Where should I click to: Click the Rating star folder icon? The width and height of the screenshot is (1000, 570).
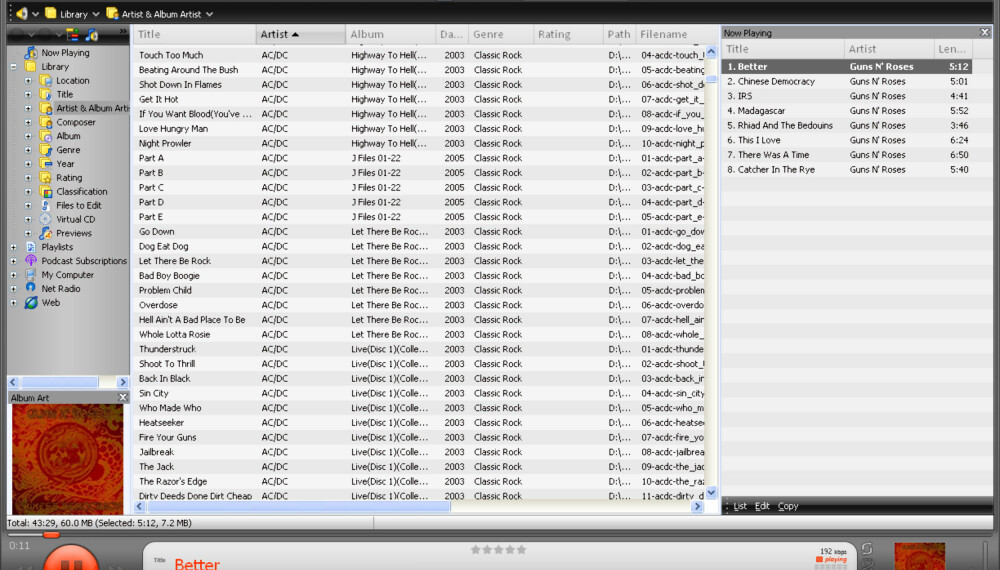(46, 178)
